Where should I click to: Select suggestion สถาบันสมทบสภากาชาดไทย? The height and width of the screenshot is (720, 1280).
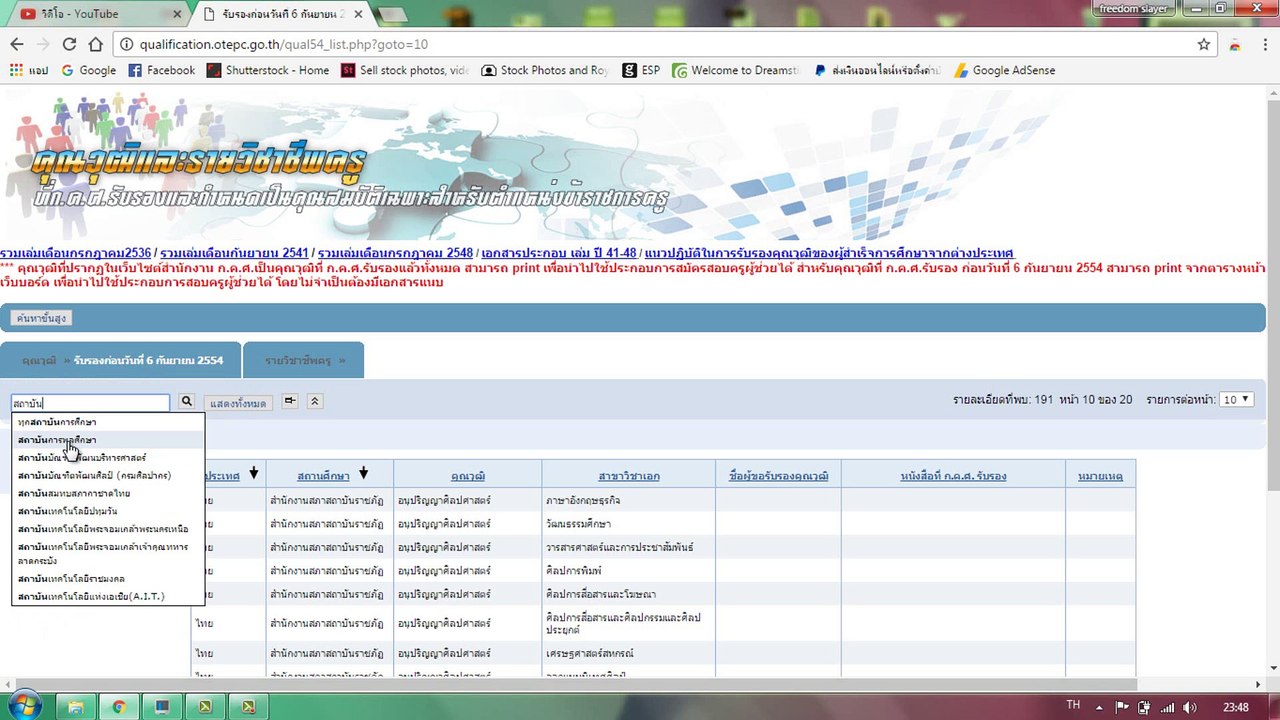point(108,494)
